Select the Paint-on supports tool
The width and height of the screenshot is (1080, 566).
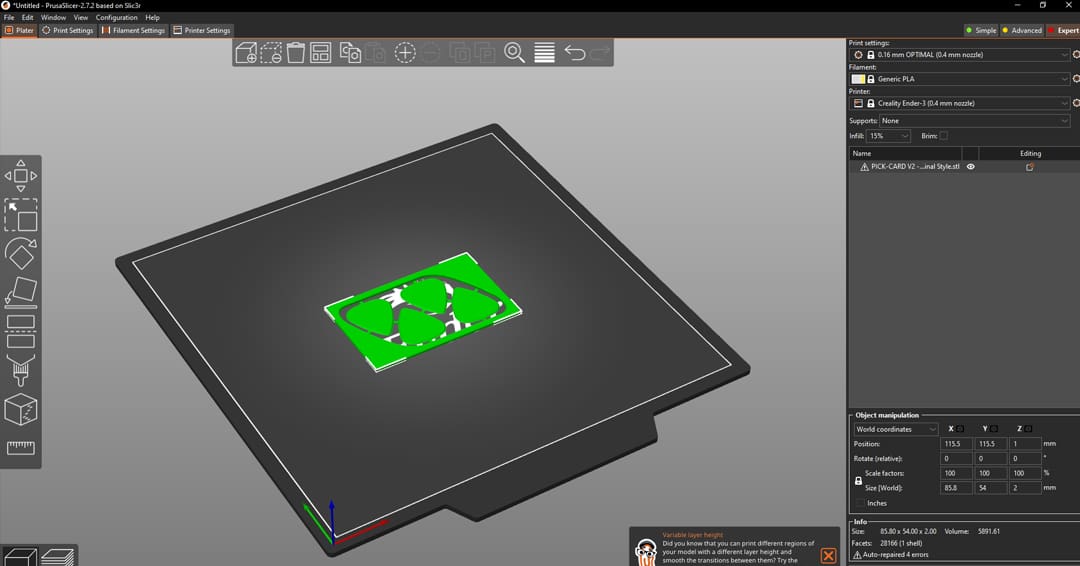[21, 370]
